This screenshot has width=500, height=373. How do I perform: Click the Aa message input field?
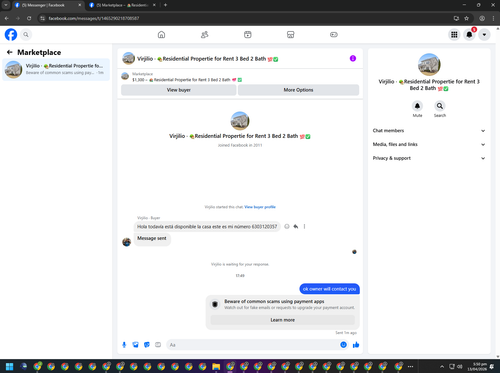click(x=253, y=345)
